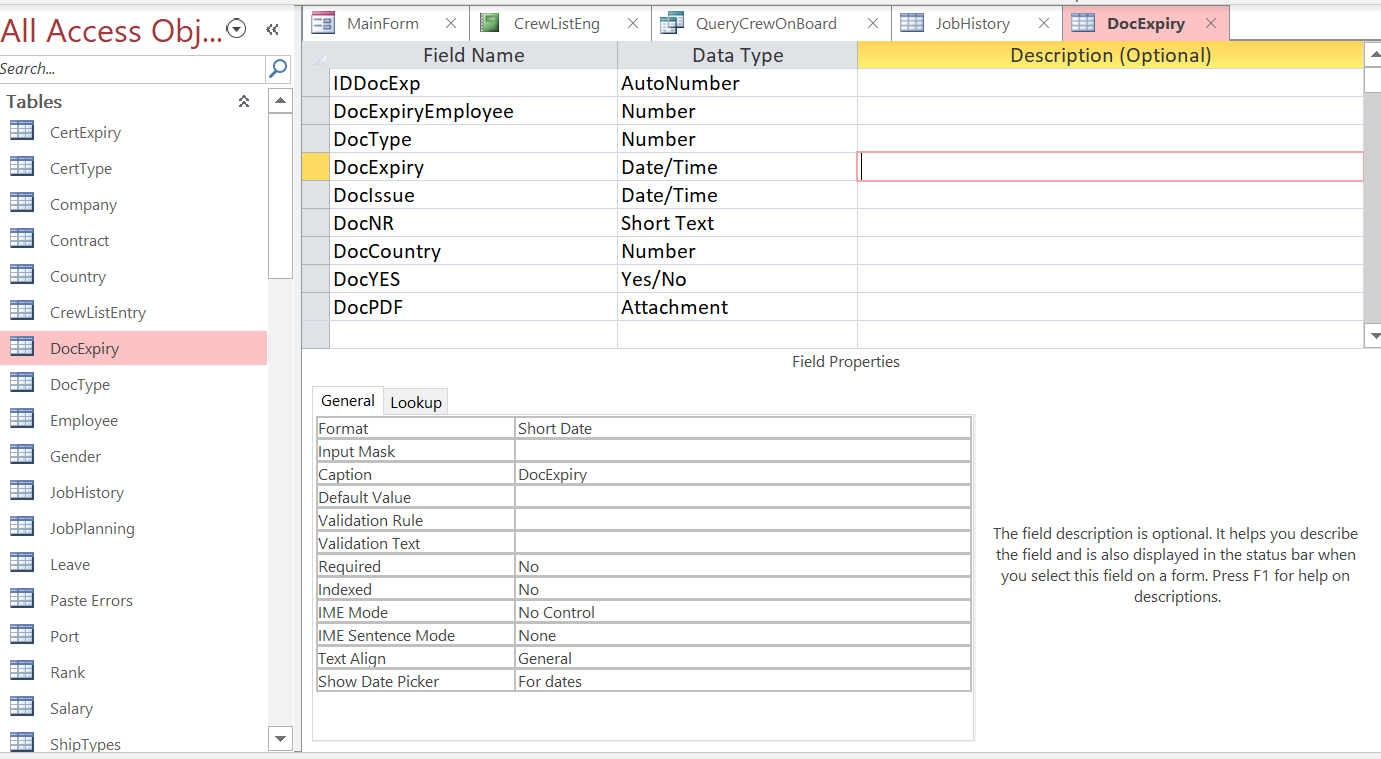
Task: Select the Employee table icon
Action: pyautogui.click(x=22, y=420)
